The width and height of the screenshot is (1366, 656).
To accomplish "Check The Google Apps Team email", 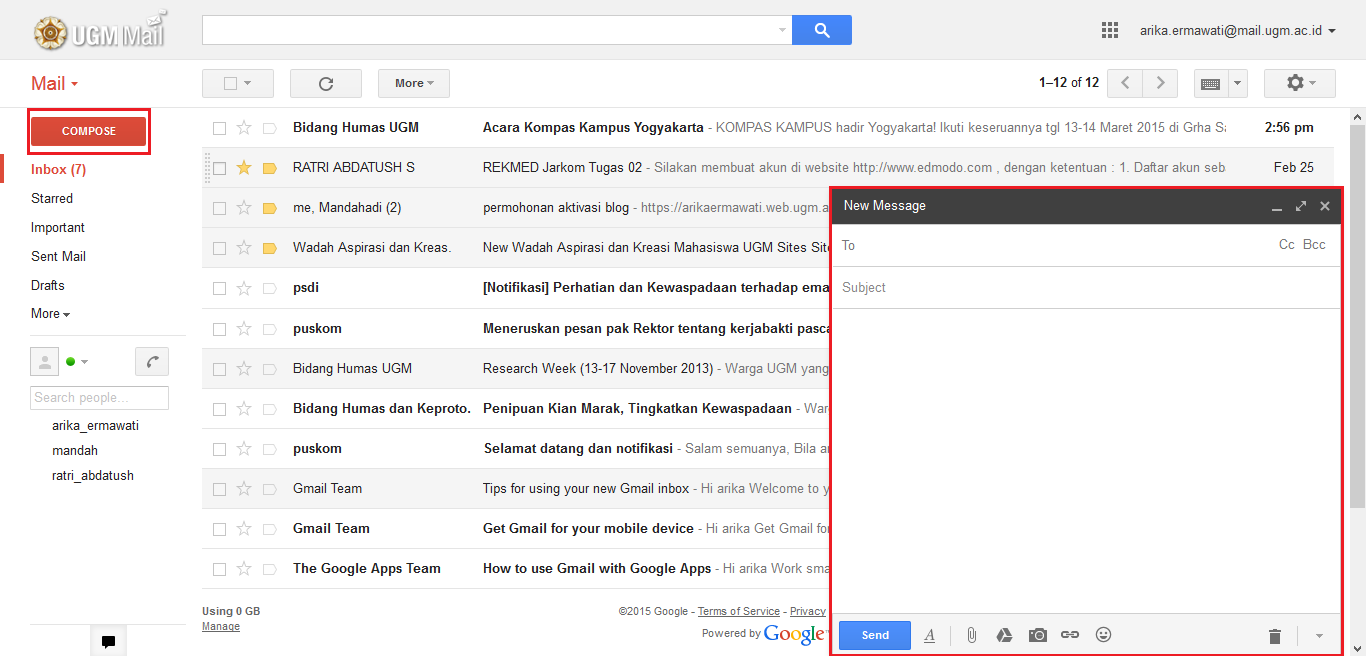I will click(x=219, y=568).
